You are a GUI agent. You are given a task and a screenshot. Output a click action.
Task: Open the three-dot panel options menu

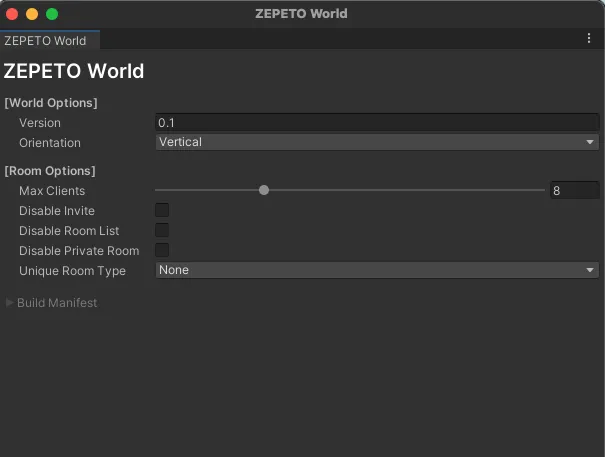[588, 38]
